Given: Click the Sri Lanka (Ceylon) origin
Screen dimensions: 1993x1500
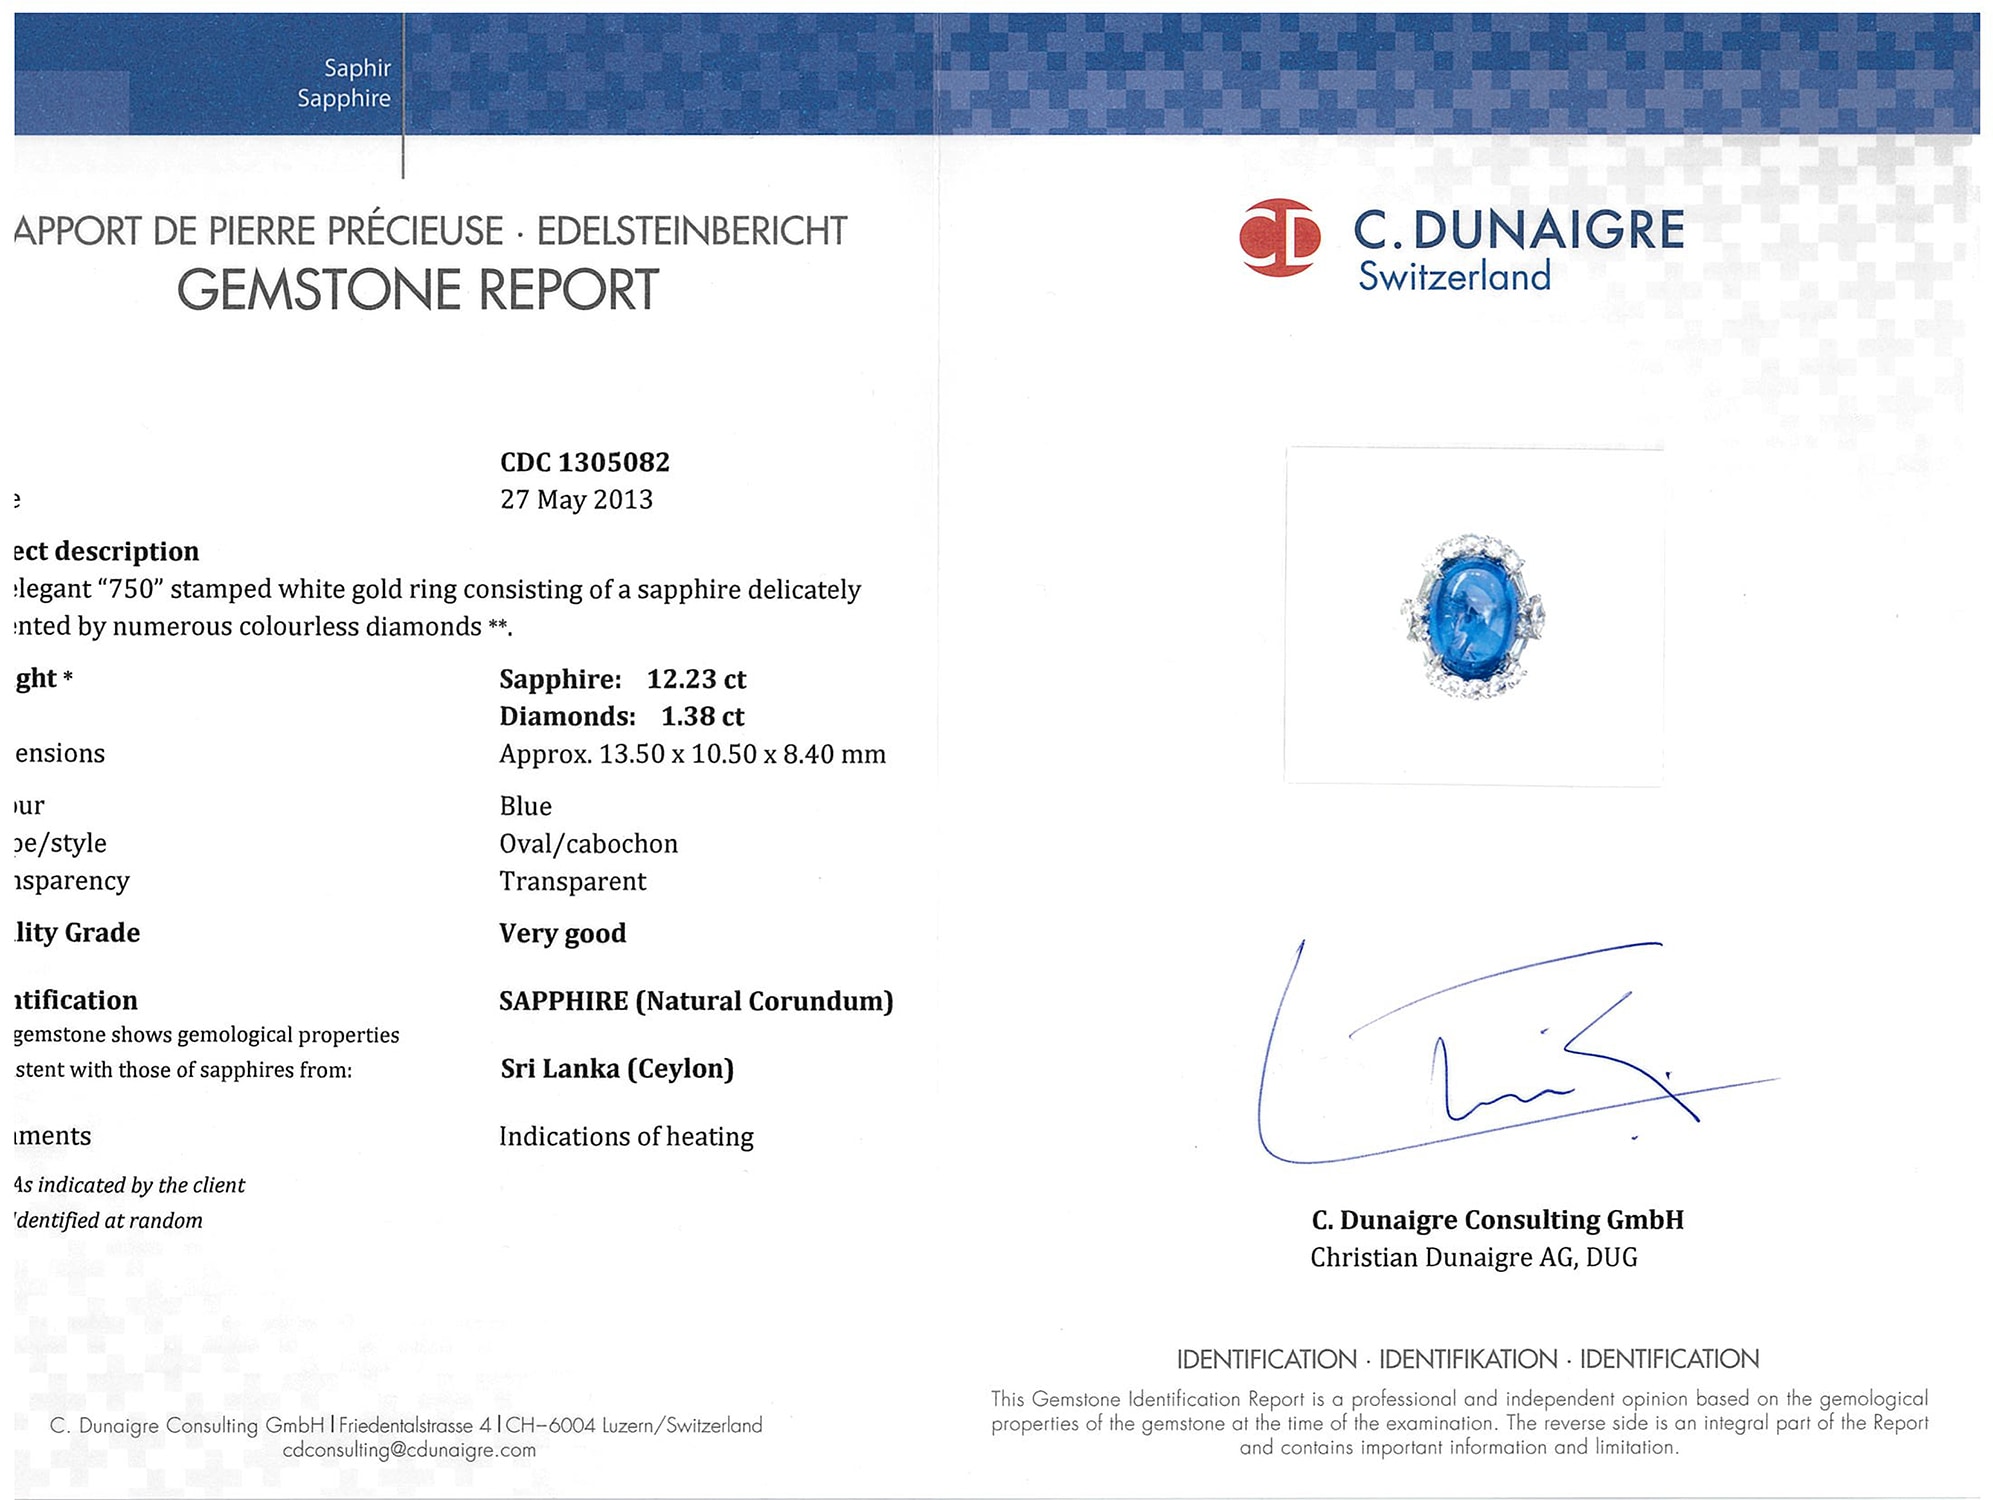Looking at the screenshot, I should pyautogui.click(x=617, y=1068).
